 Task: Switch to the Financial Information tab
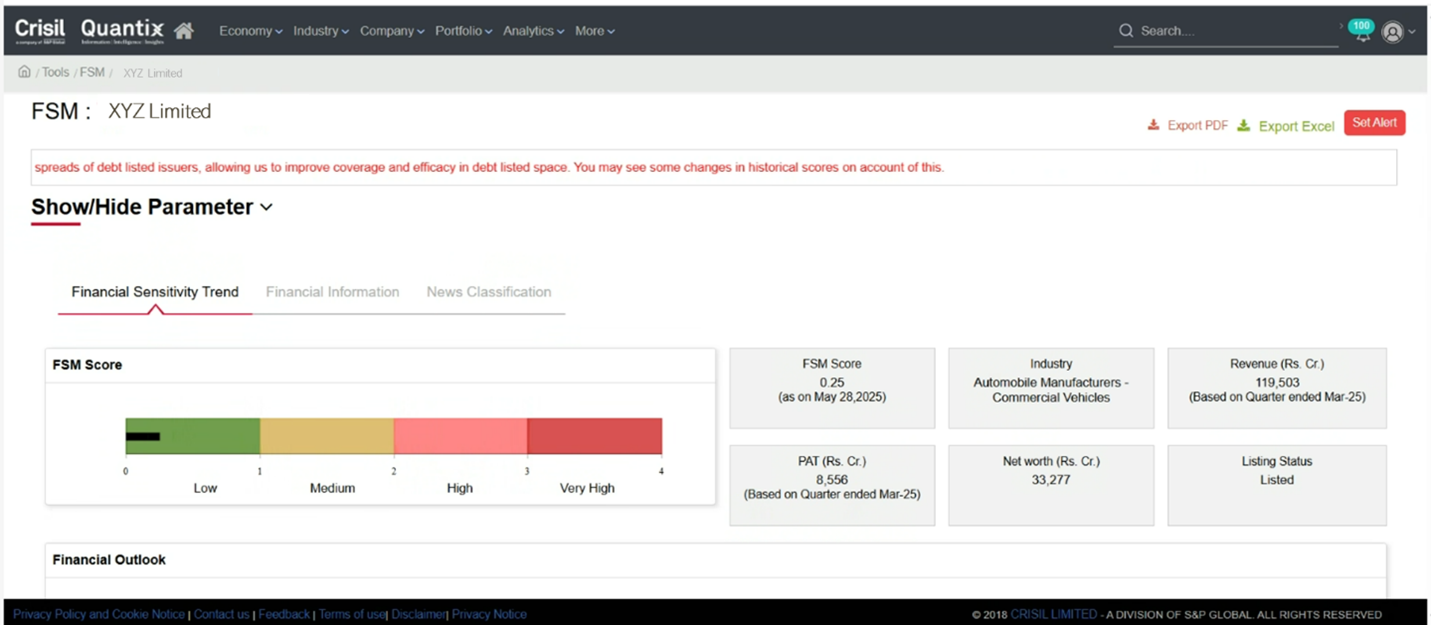pyautogui.click(x=332, y=292)
